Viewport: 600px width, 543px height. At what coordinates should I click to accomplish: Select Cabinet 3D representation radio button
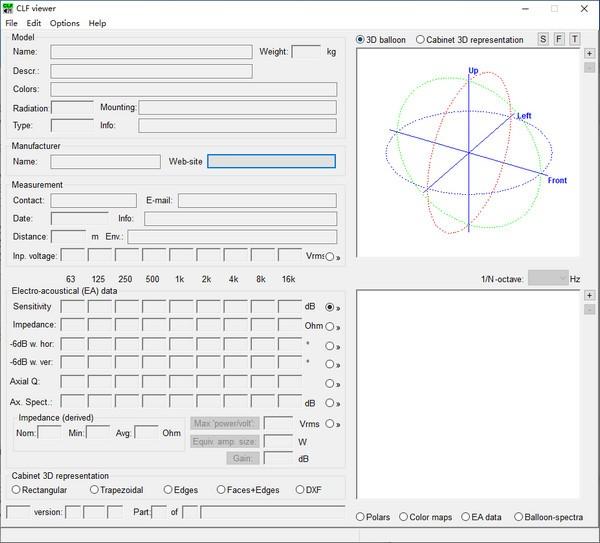[x=421, y=40]
